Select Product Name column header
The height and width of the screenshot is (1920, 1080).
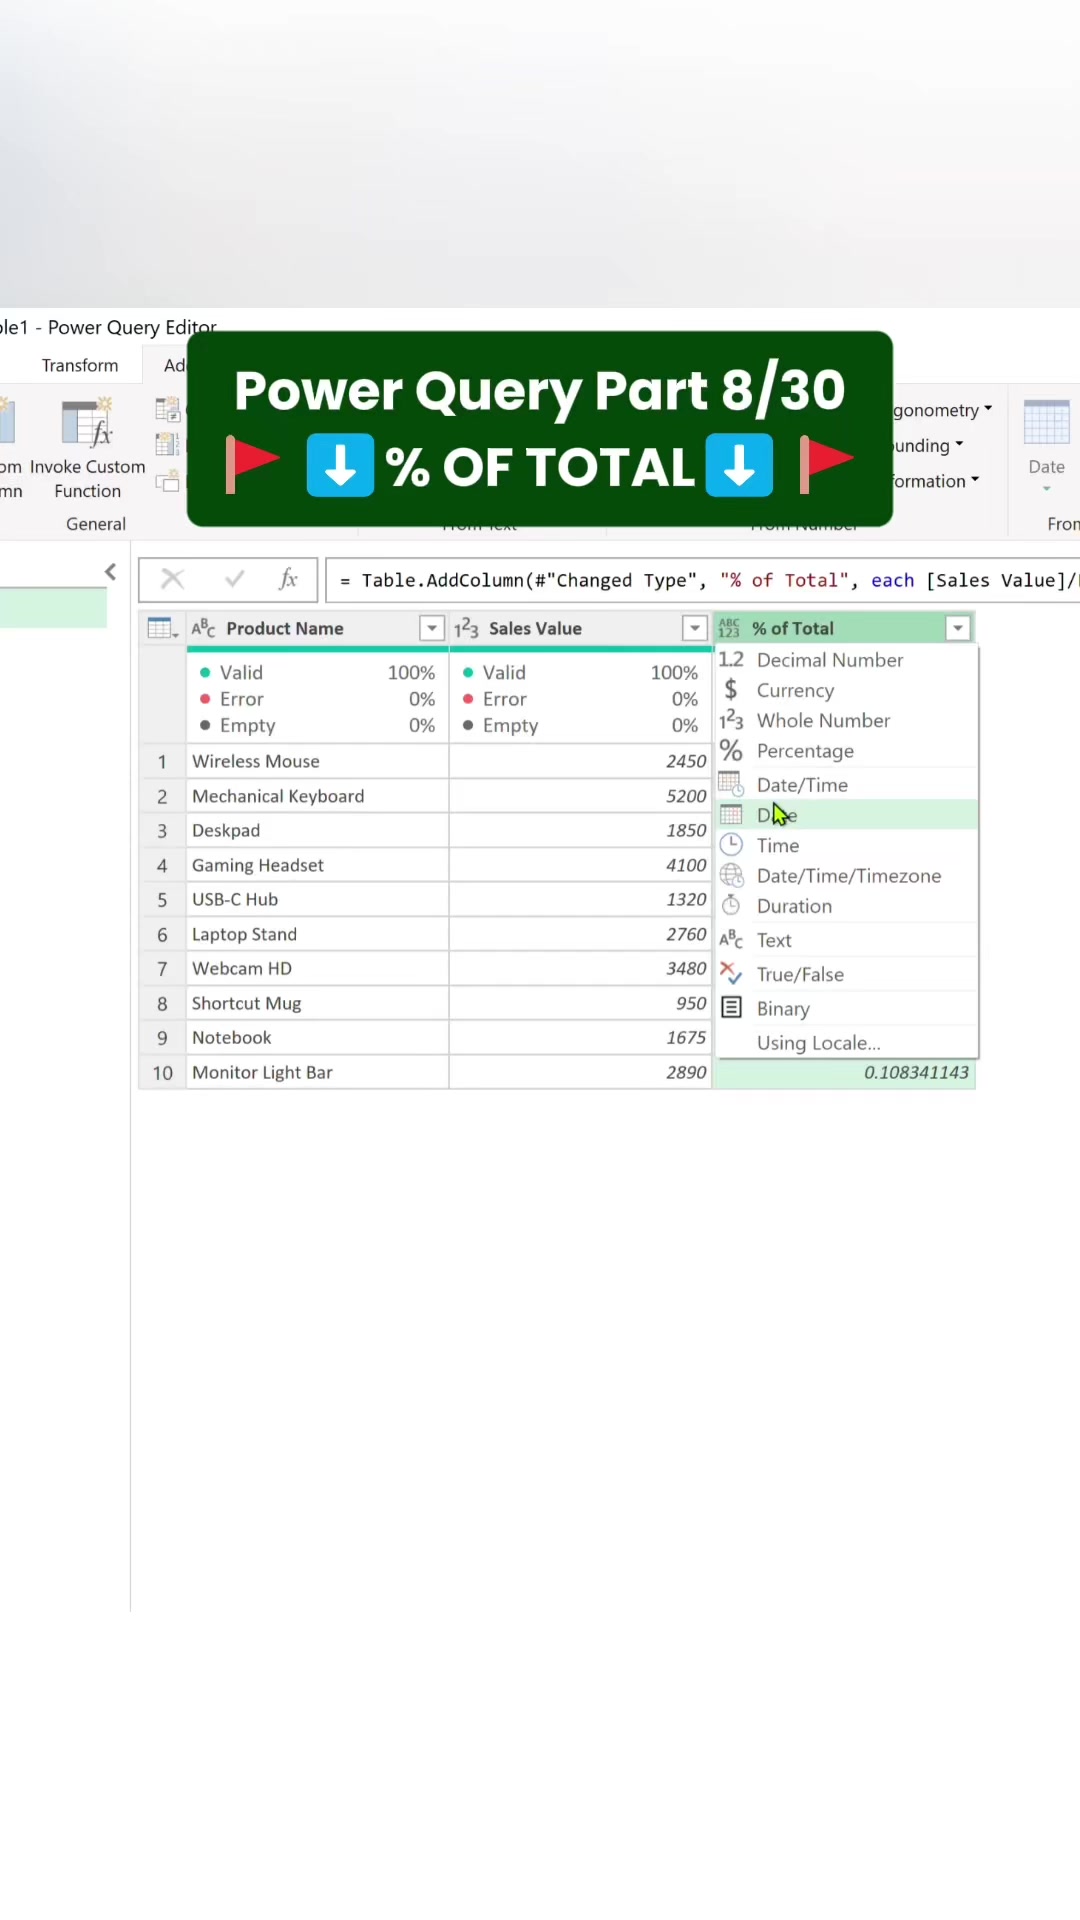(x=317, y=628)
